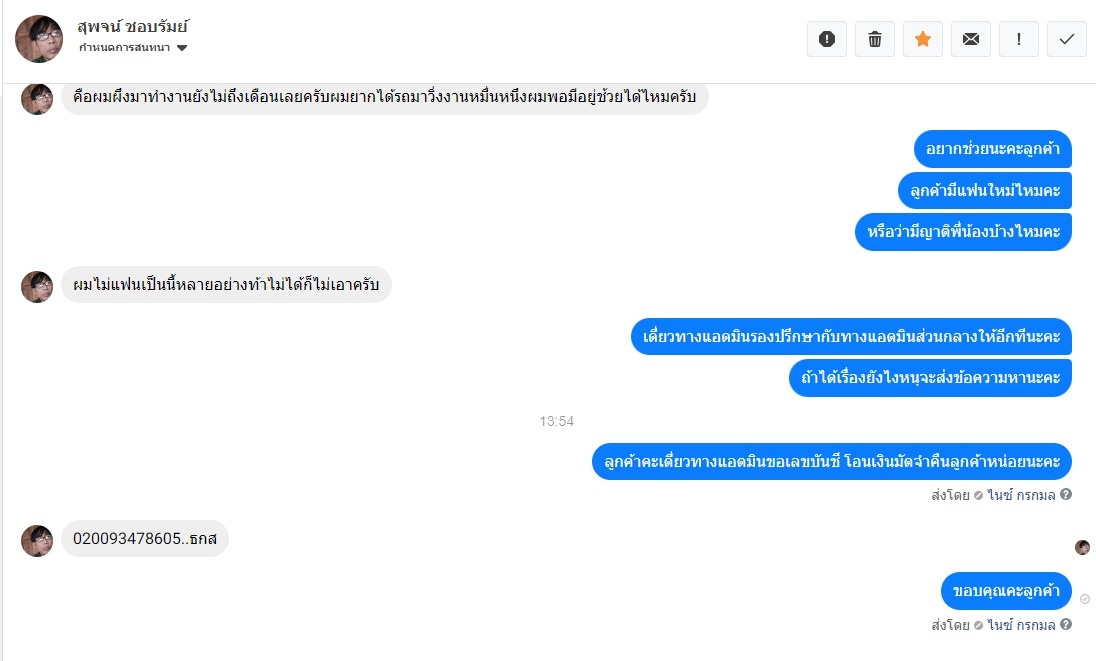The image size is (1096, 661).
Task: Click the sender name ไนซ์ กรกมล under 13:54 message
Action: pos(1021,495)
